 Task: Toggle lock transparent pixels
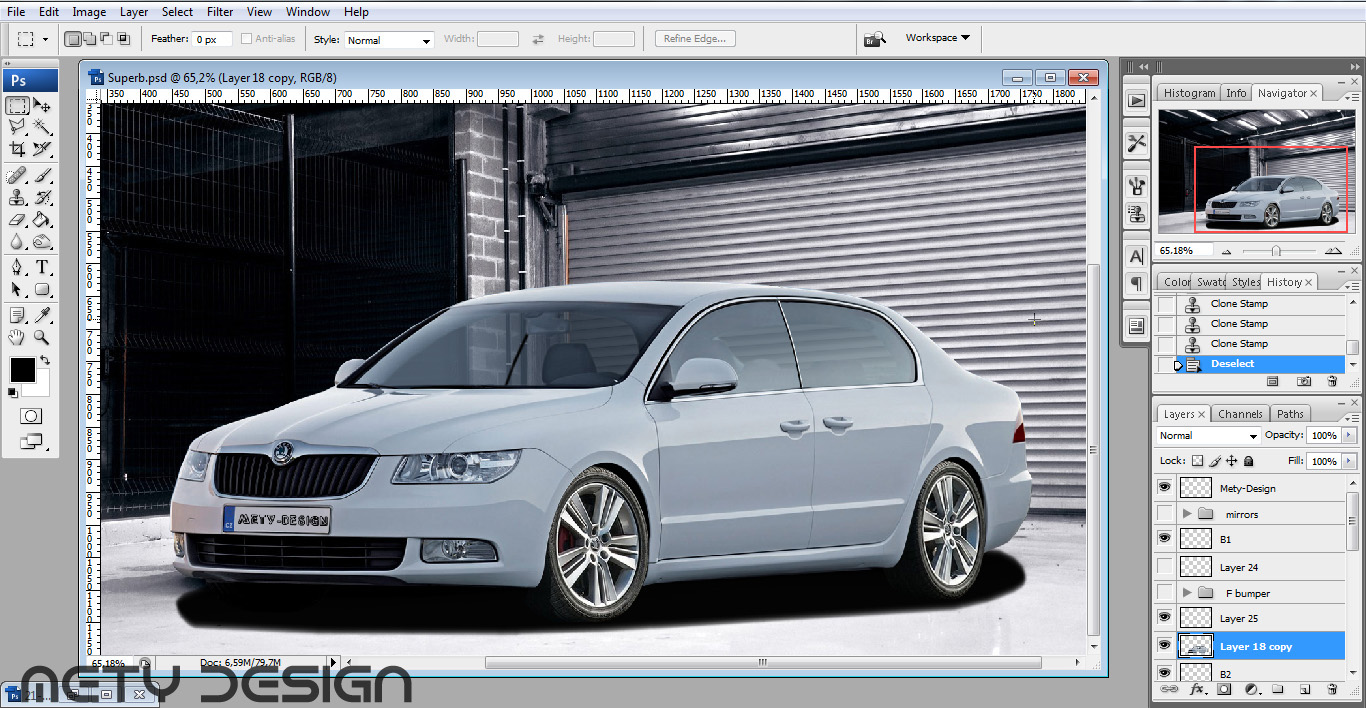point(1197,461)
